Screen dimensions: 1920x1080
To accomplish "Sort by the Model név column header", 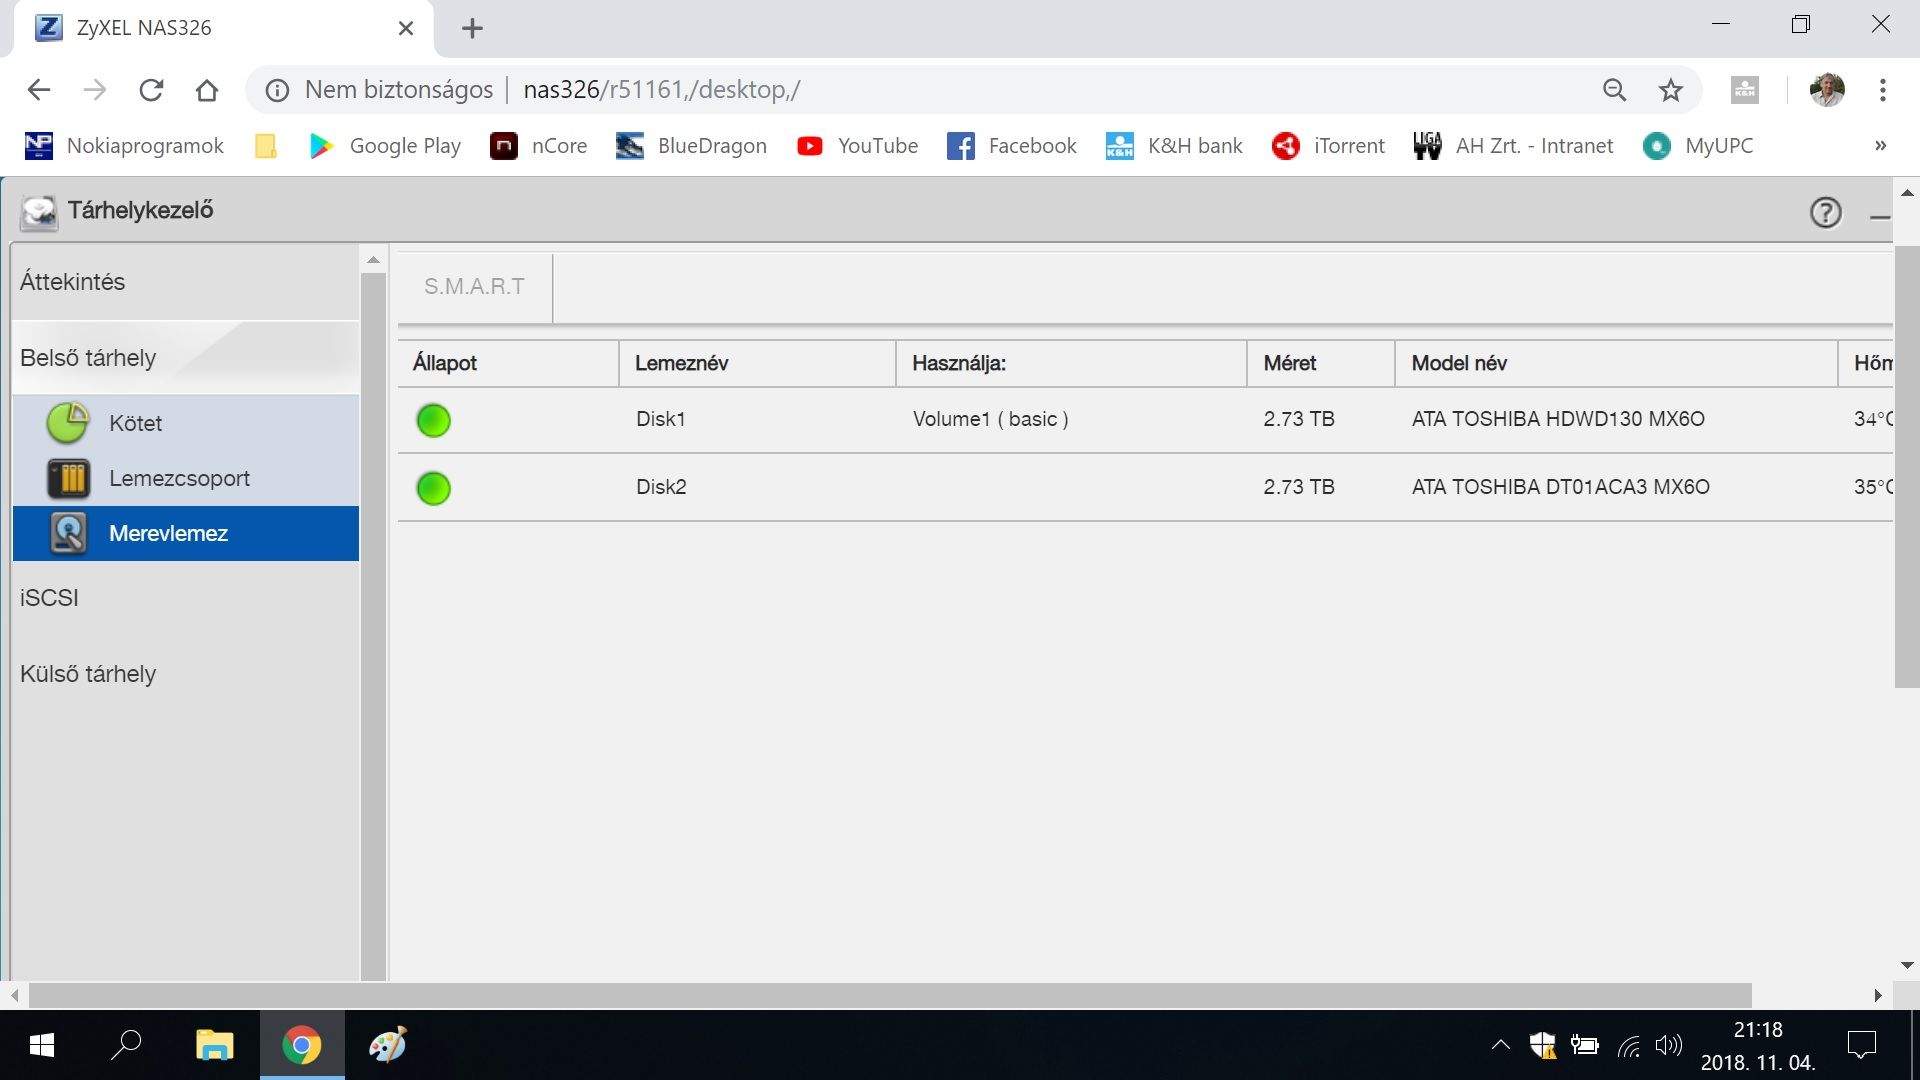I will coord(1616,363).
